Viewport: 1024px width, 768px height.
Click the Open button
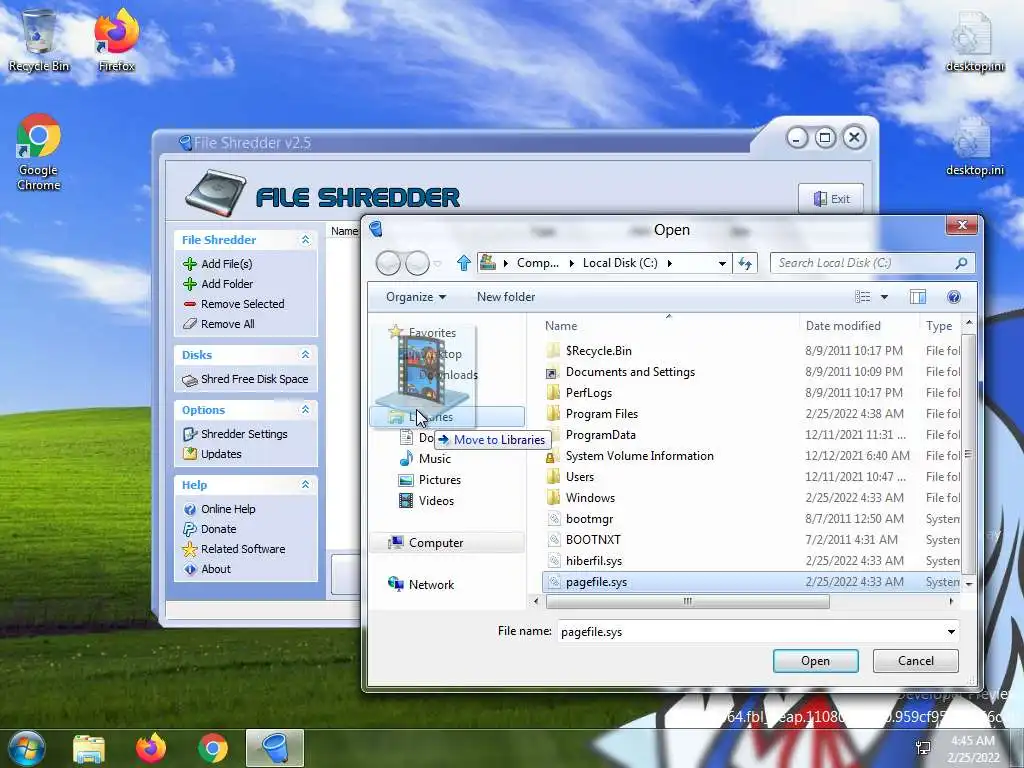point(816,661)
